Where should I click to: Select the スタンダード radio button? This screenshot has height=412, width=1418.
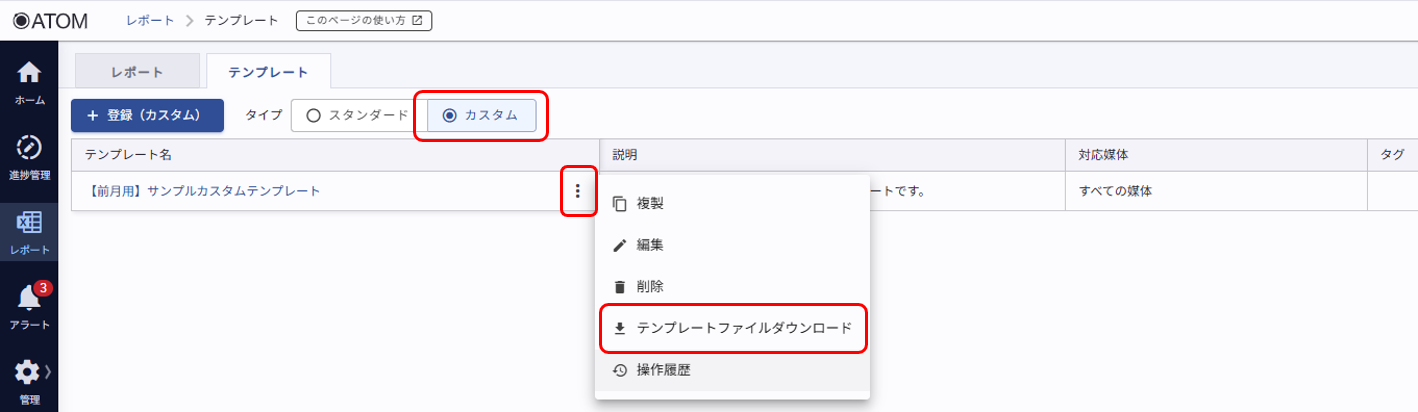[x=313, y=115]
